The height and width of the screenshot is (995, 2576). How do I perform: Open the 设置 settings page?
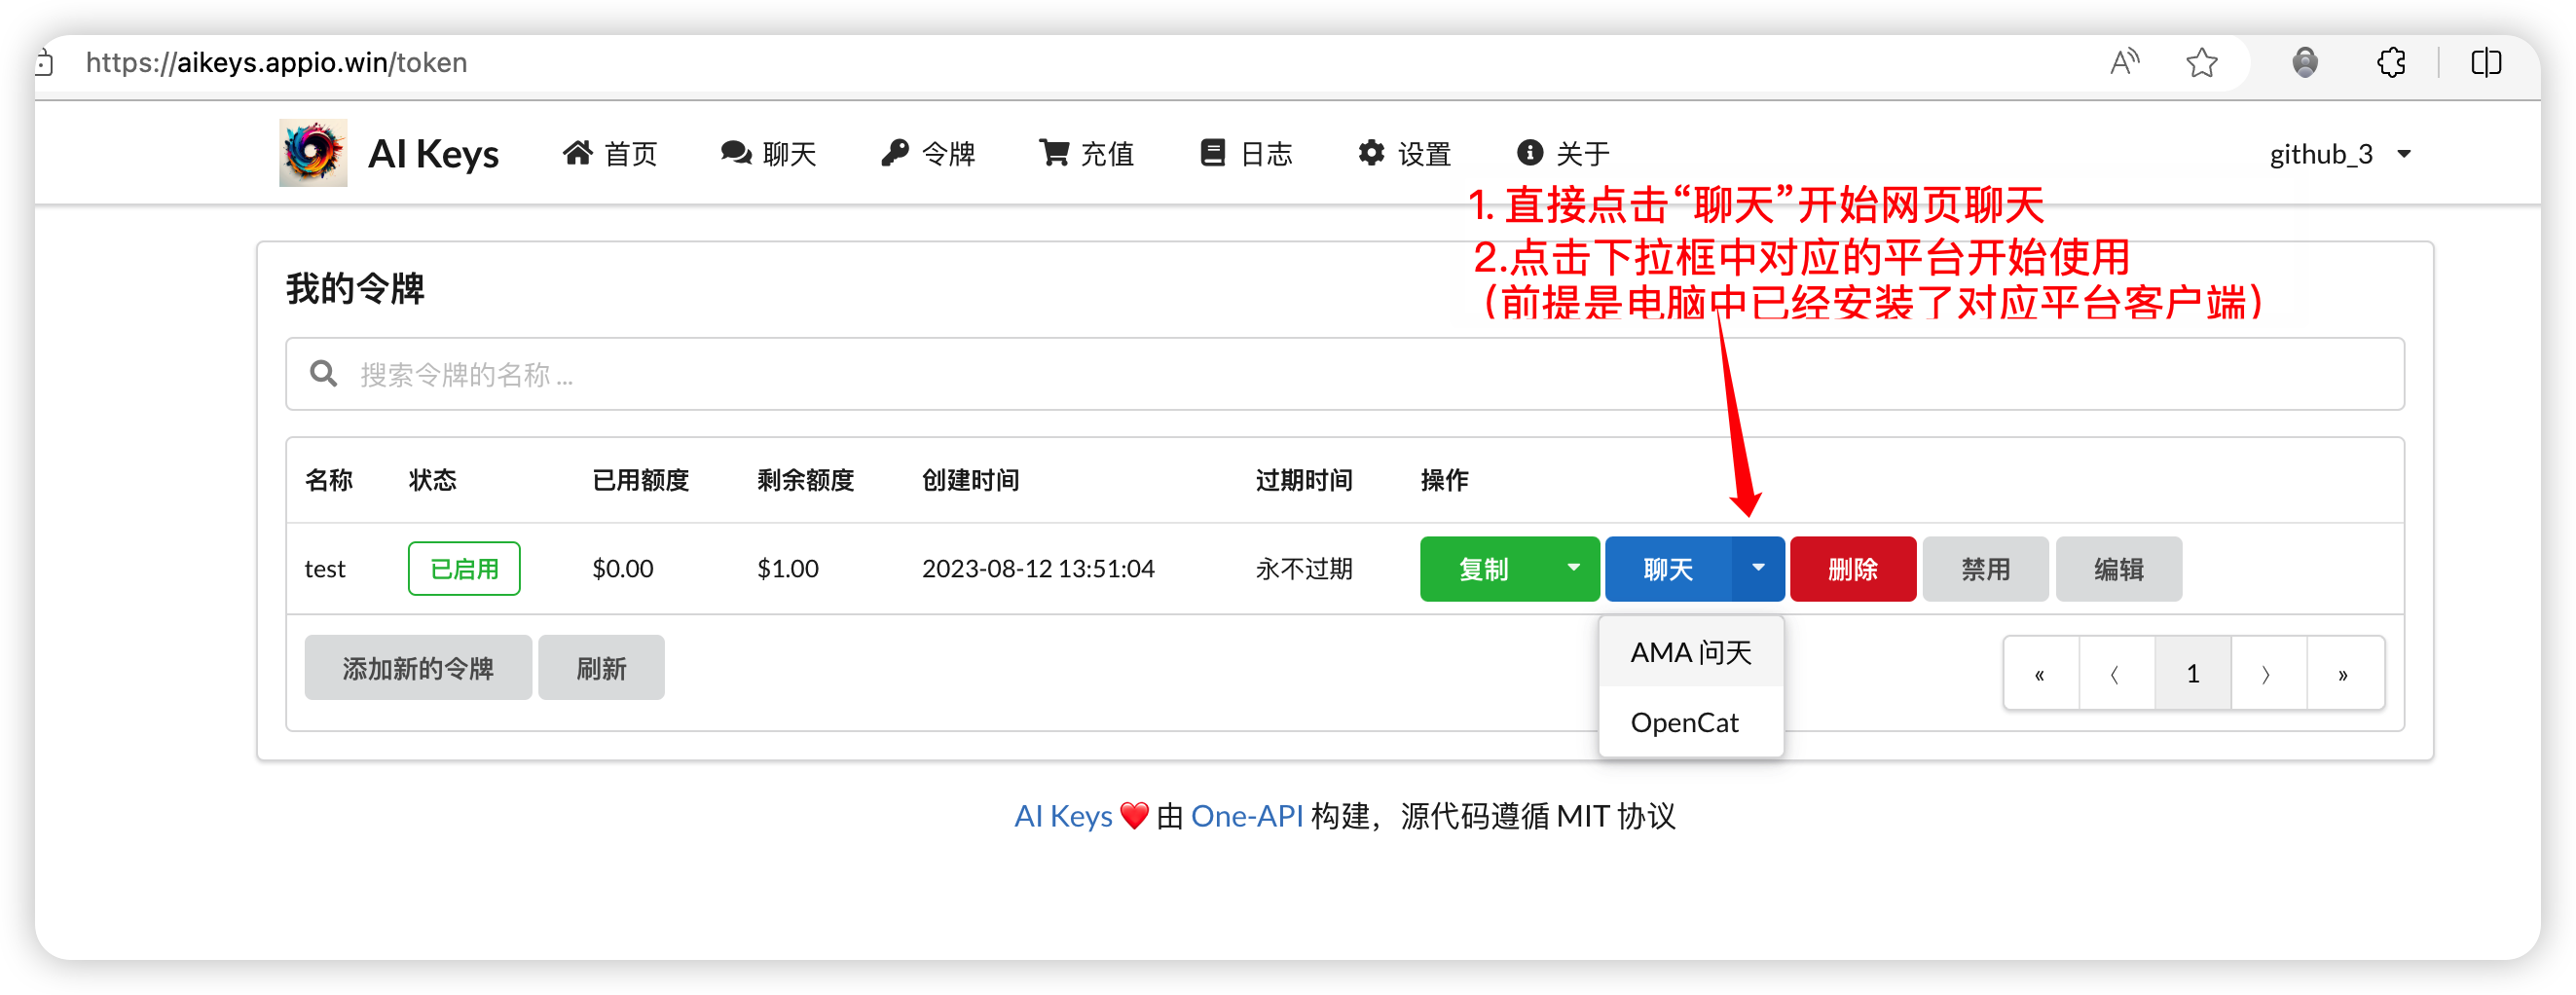point(1404,154)
